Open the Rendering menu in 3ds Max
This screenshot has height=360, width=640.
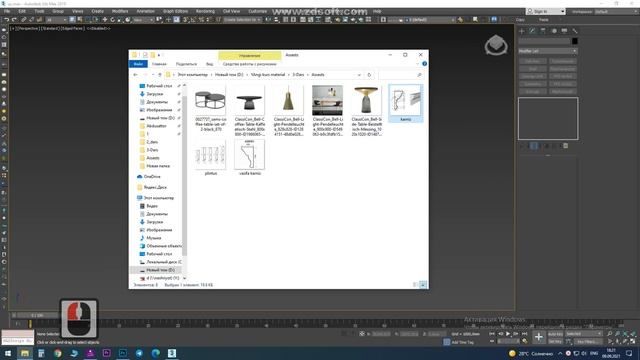click(205, 11)
